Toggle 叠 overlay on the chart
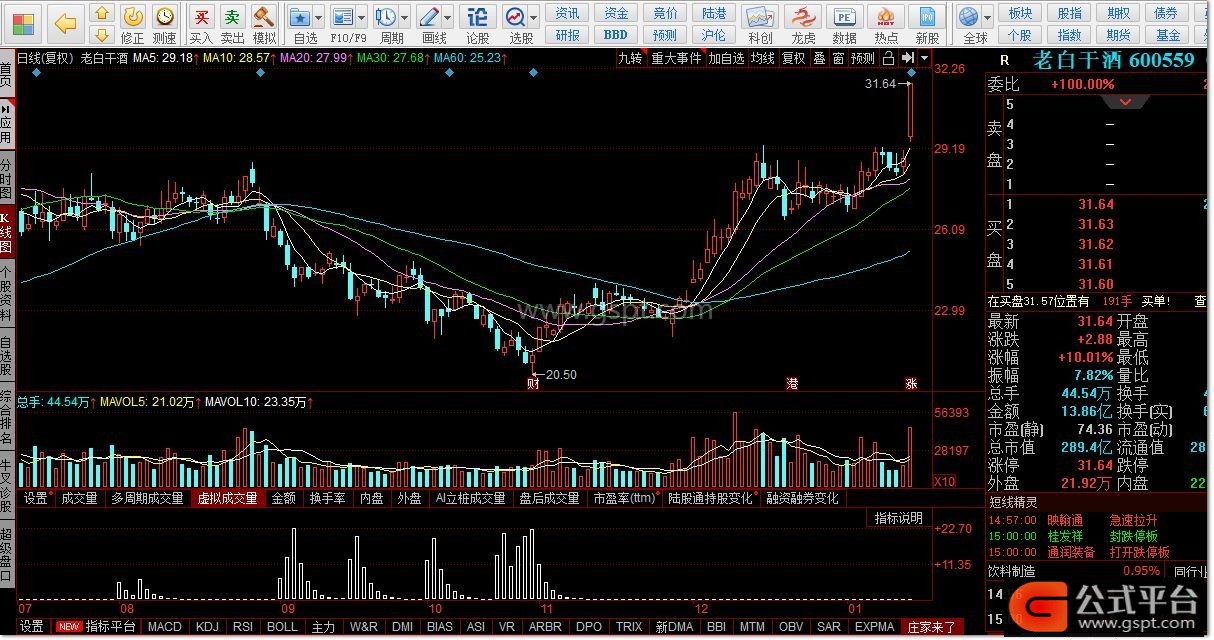 pyautogui.click(x=819, y=58)
